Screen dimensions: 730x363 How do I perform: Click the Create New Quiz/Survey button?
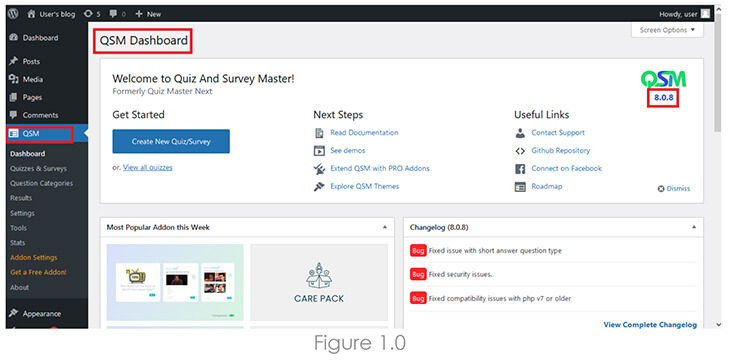(171, 141)
